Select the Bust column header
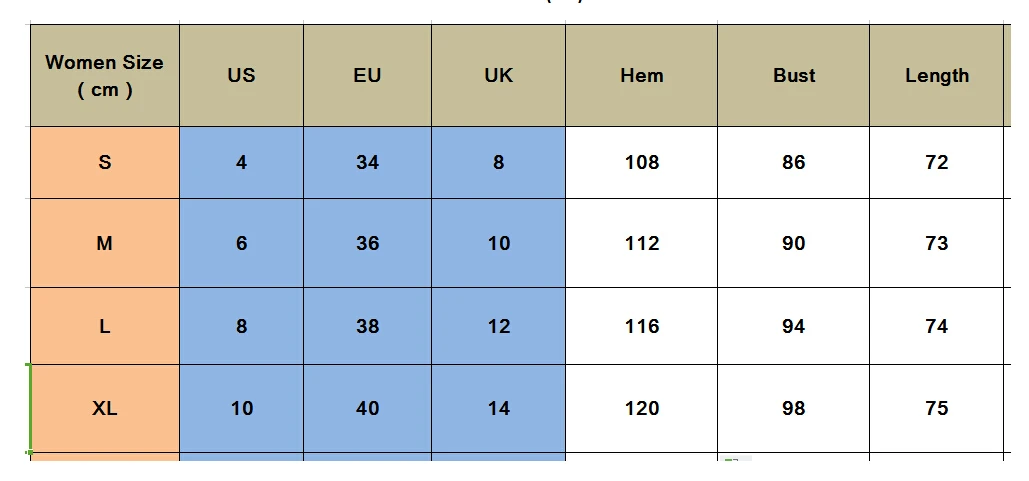 pos(793,75)
